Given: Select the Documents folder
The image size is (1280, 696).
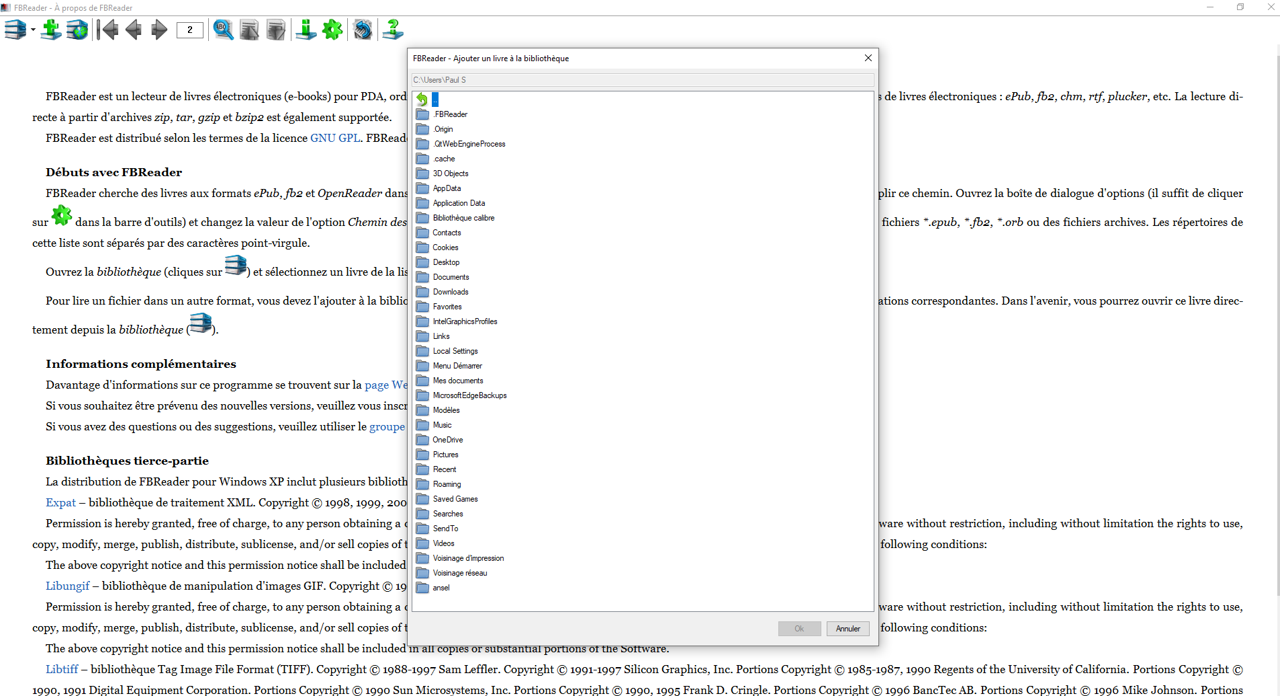Looking at the screenshot, I should [450, 277].
